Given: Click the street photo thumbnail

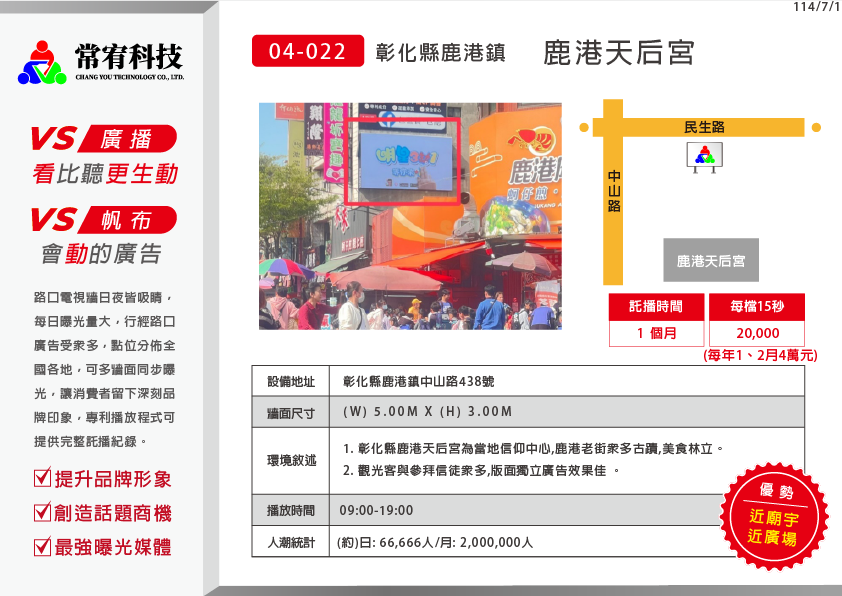Looking at the screenshot, I should tap(409, 216).
